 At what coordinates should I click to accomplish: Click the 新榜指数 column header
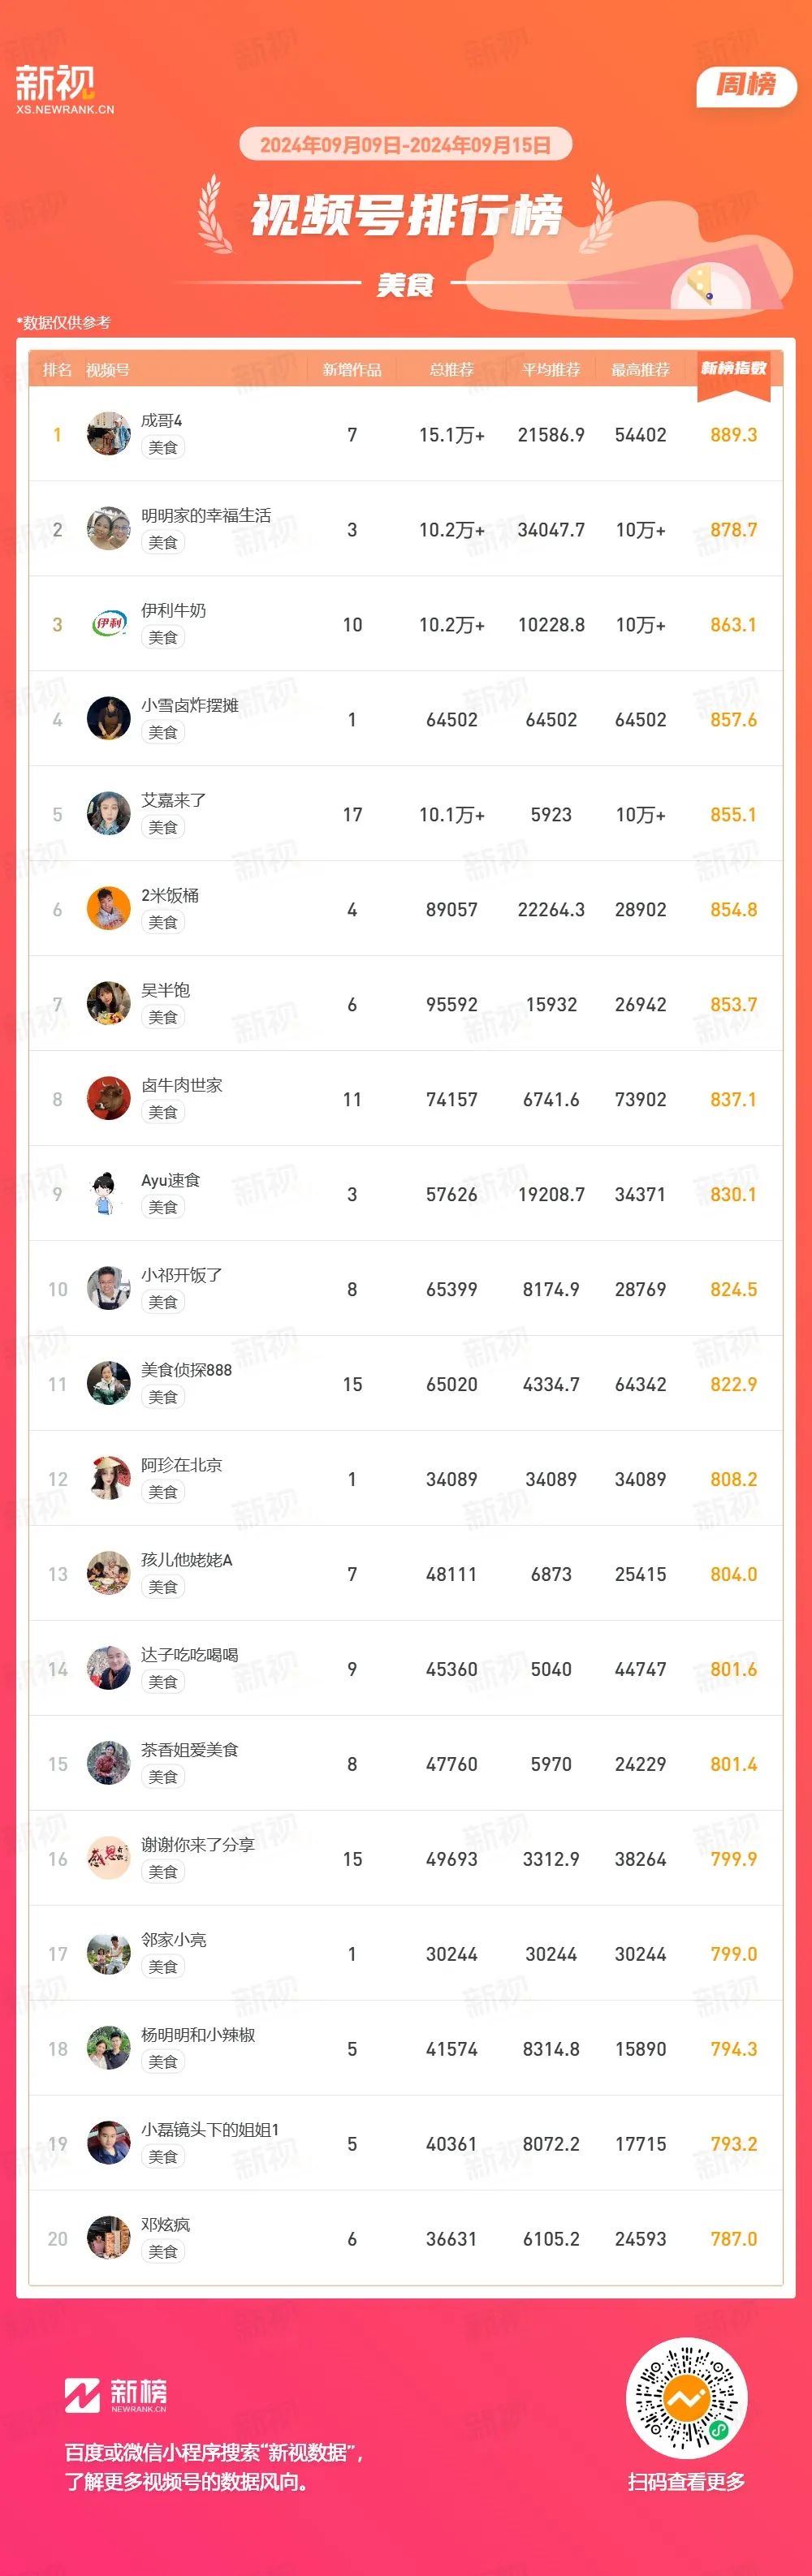point(734,369)
